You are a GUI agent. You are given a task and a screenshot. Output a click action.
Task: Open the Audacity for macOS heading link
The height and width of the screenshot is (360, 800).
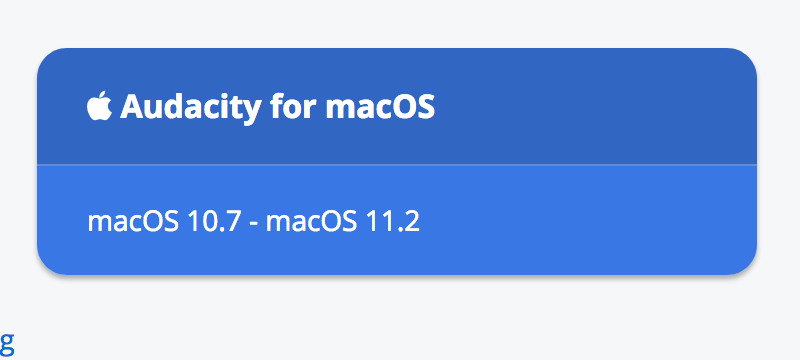(x=261, y=107)
